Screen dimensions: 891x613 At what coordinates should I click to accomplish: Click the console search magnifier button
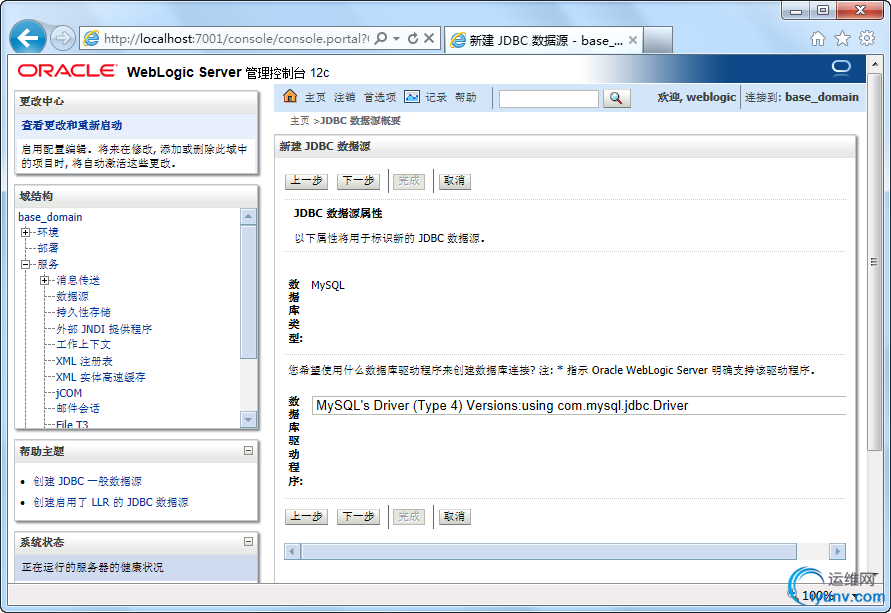616,98
